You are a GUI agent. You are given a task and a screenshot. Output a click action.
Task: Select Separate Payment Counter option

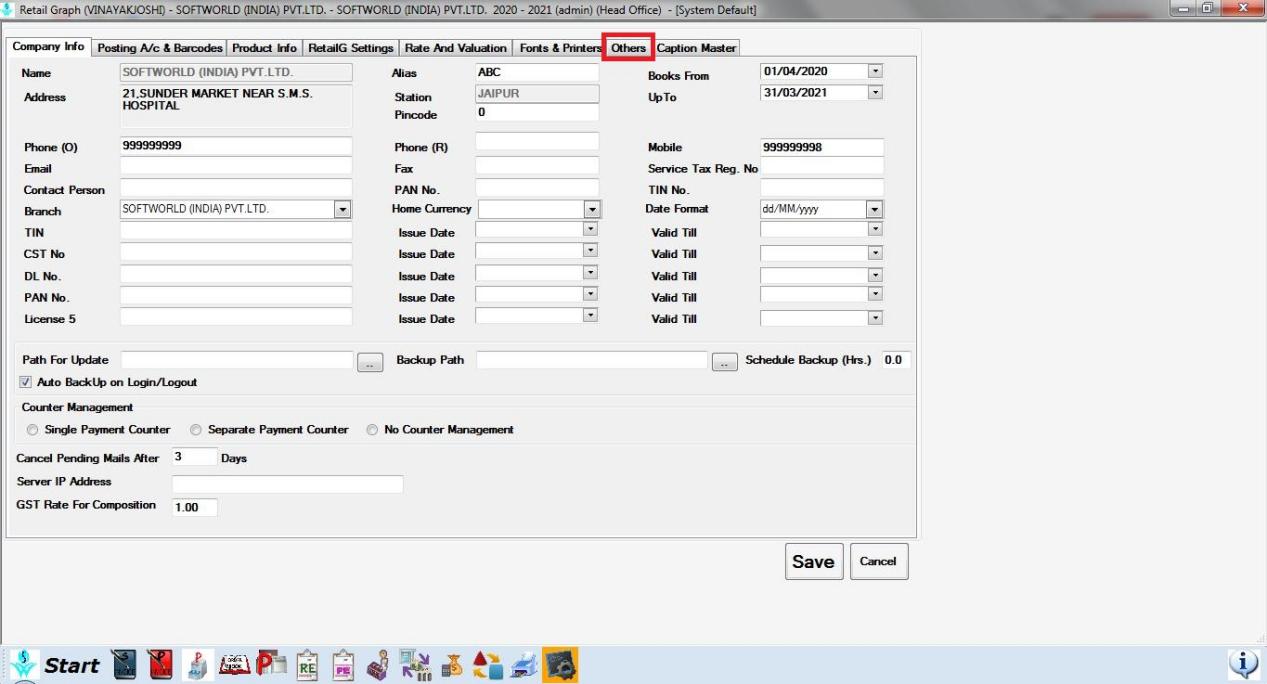[x=197, y=430]
